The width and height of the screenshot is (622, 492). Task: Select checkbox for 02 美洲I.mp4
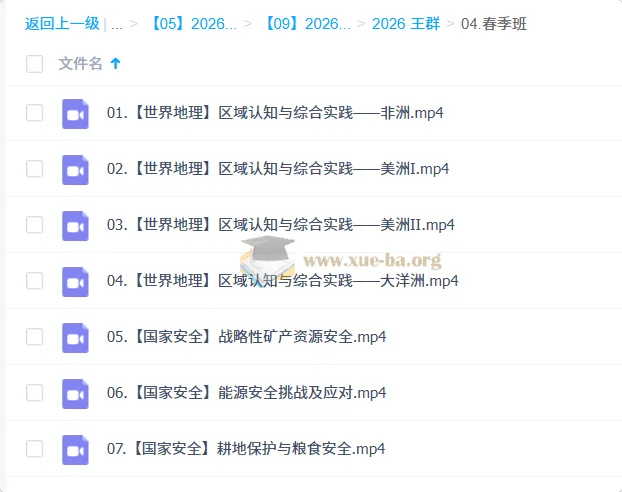35,169
